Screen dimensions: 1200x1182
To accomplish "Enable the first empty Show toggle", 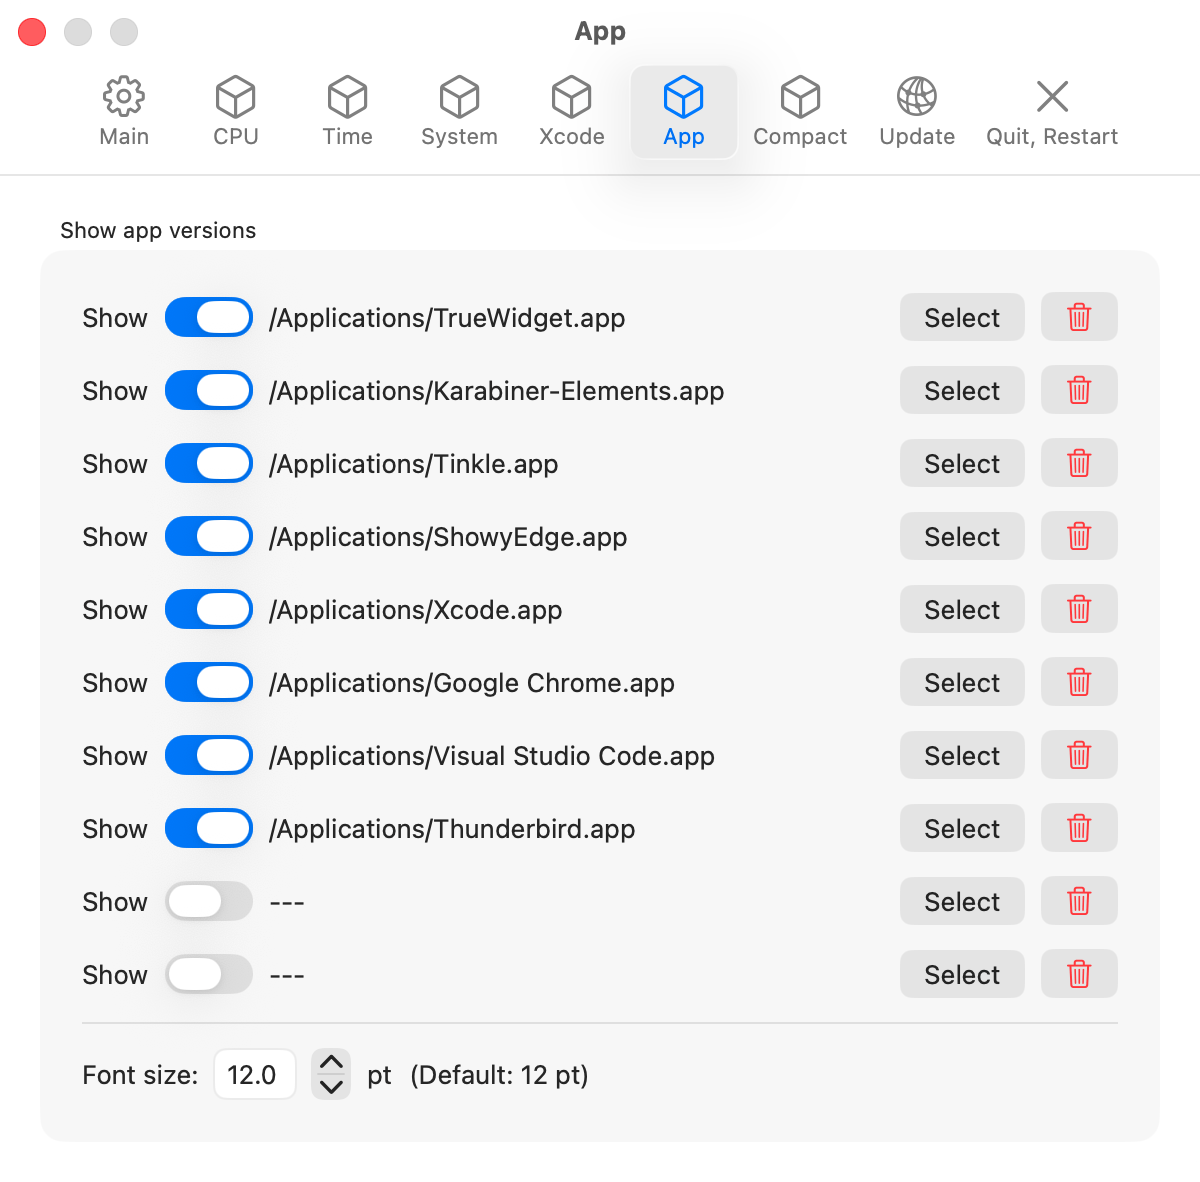I will [209, 901].
